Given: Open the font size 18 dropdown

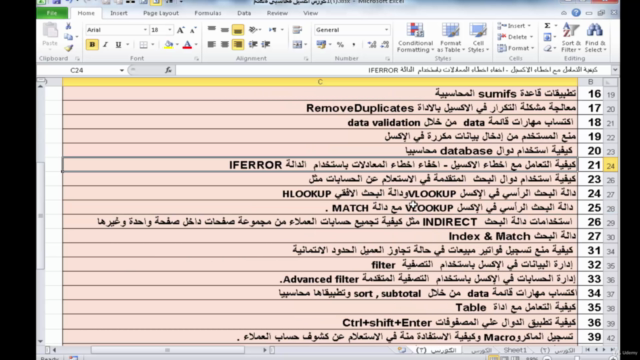Looking at the screenshot, I should tap(170, 30).
